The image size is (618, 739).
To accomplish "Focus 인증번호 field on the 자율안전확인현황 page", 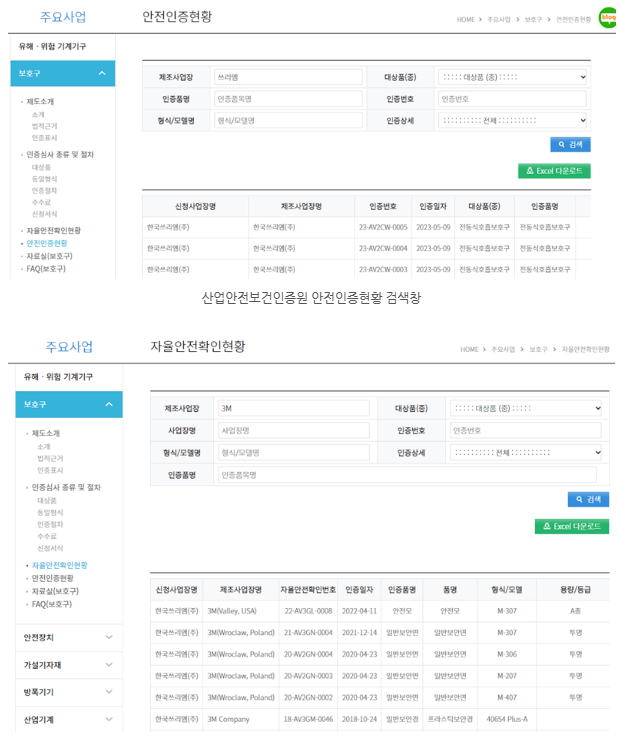I will tap(526, 430).
